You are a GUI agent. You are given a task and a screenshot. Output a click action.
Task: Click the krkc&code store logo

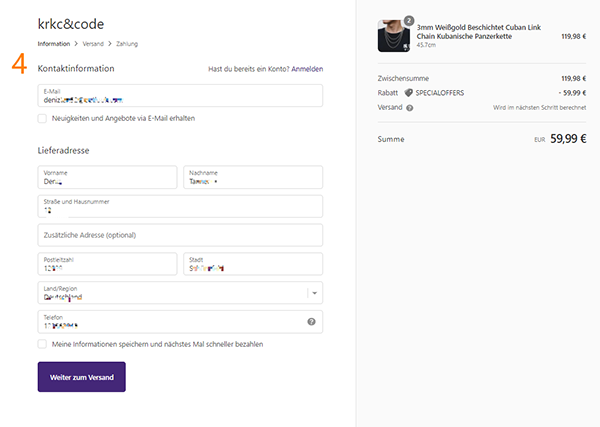71,24
